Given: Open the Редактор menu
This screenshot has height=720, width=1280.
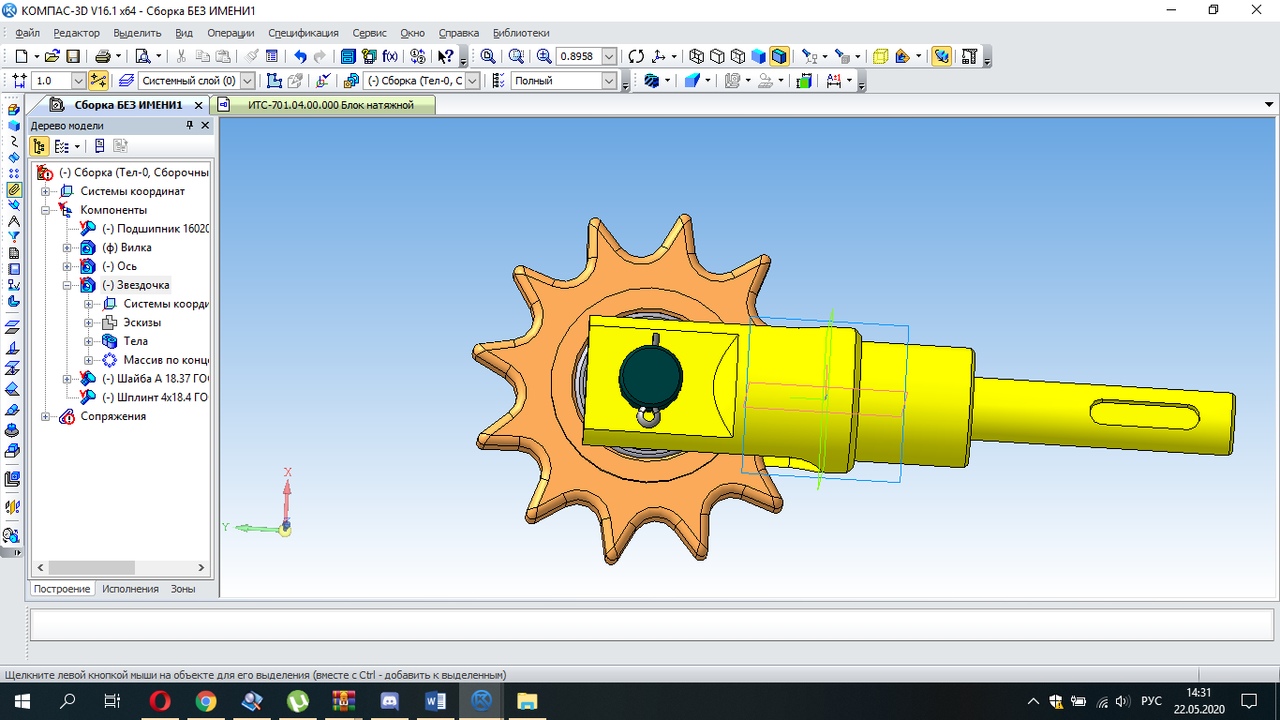Looking at the screenshot, I should pos(77,33).
